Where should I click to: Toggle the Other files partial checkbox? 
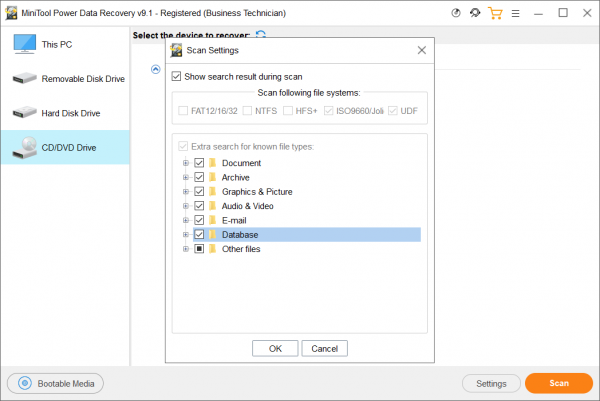click(x=199, y=249)
